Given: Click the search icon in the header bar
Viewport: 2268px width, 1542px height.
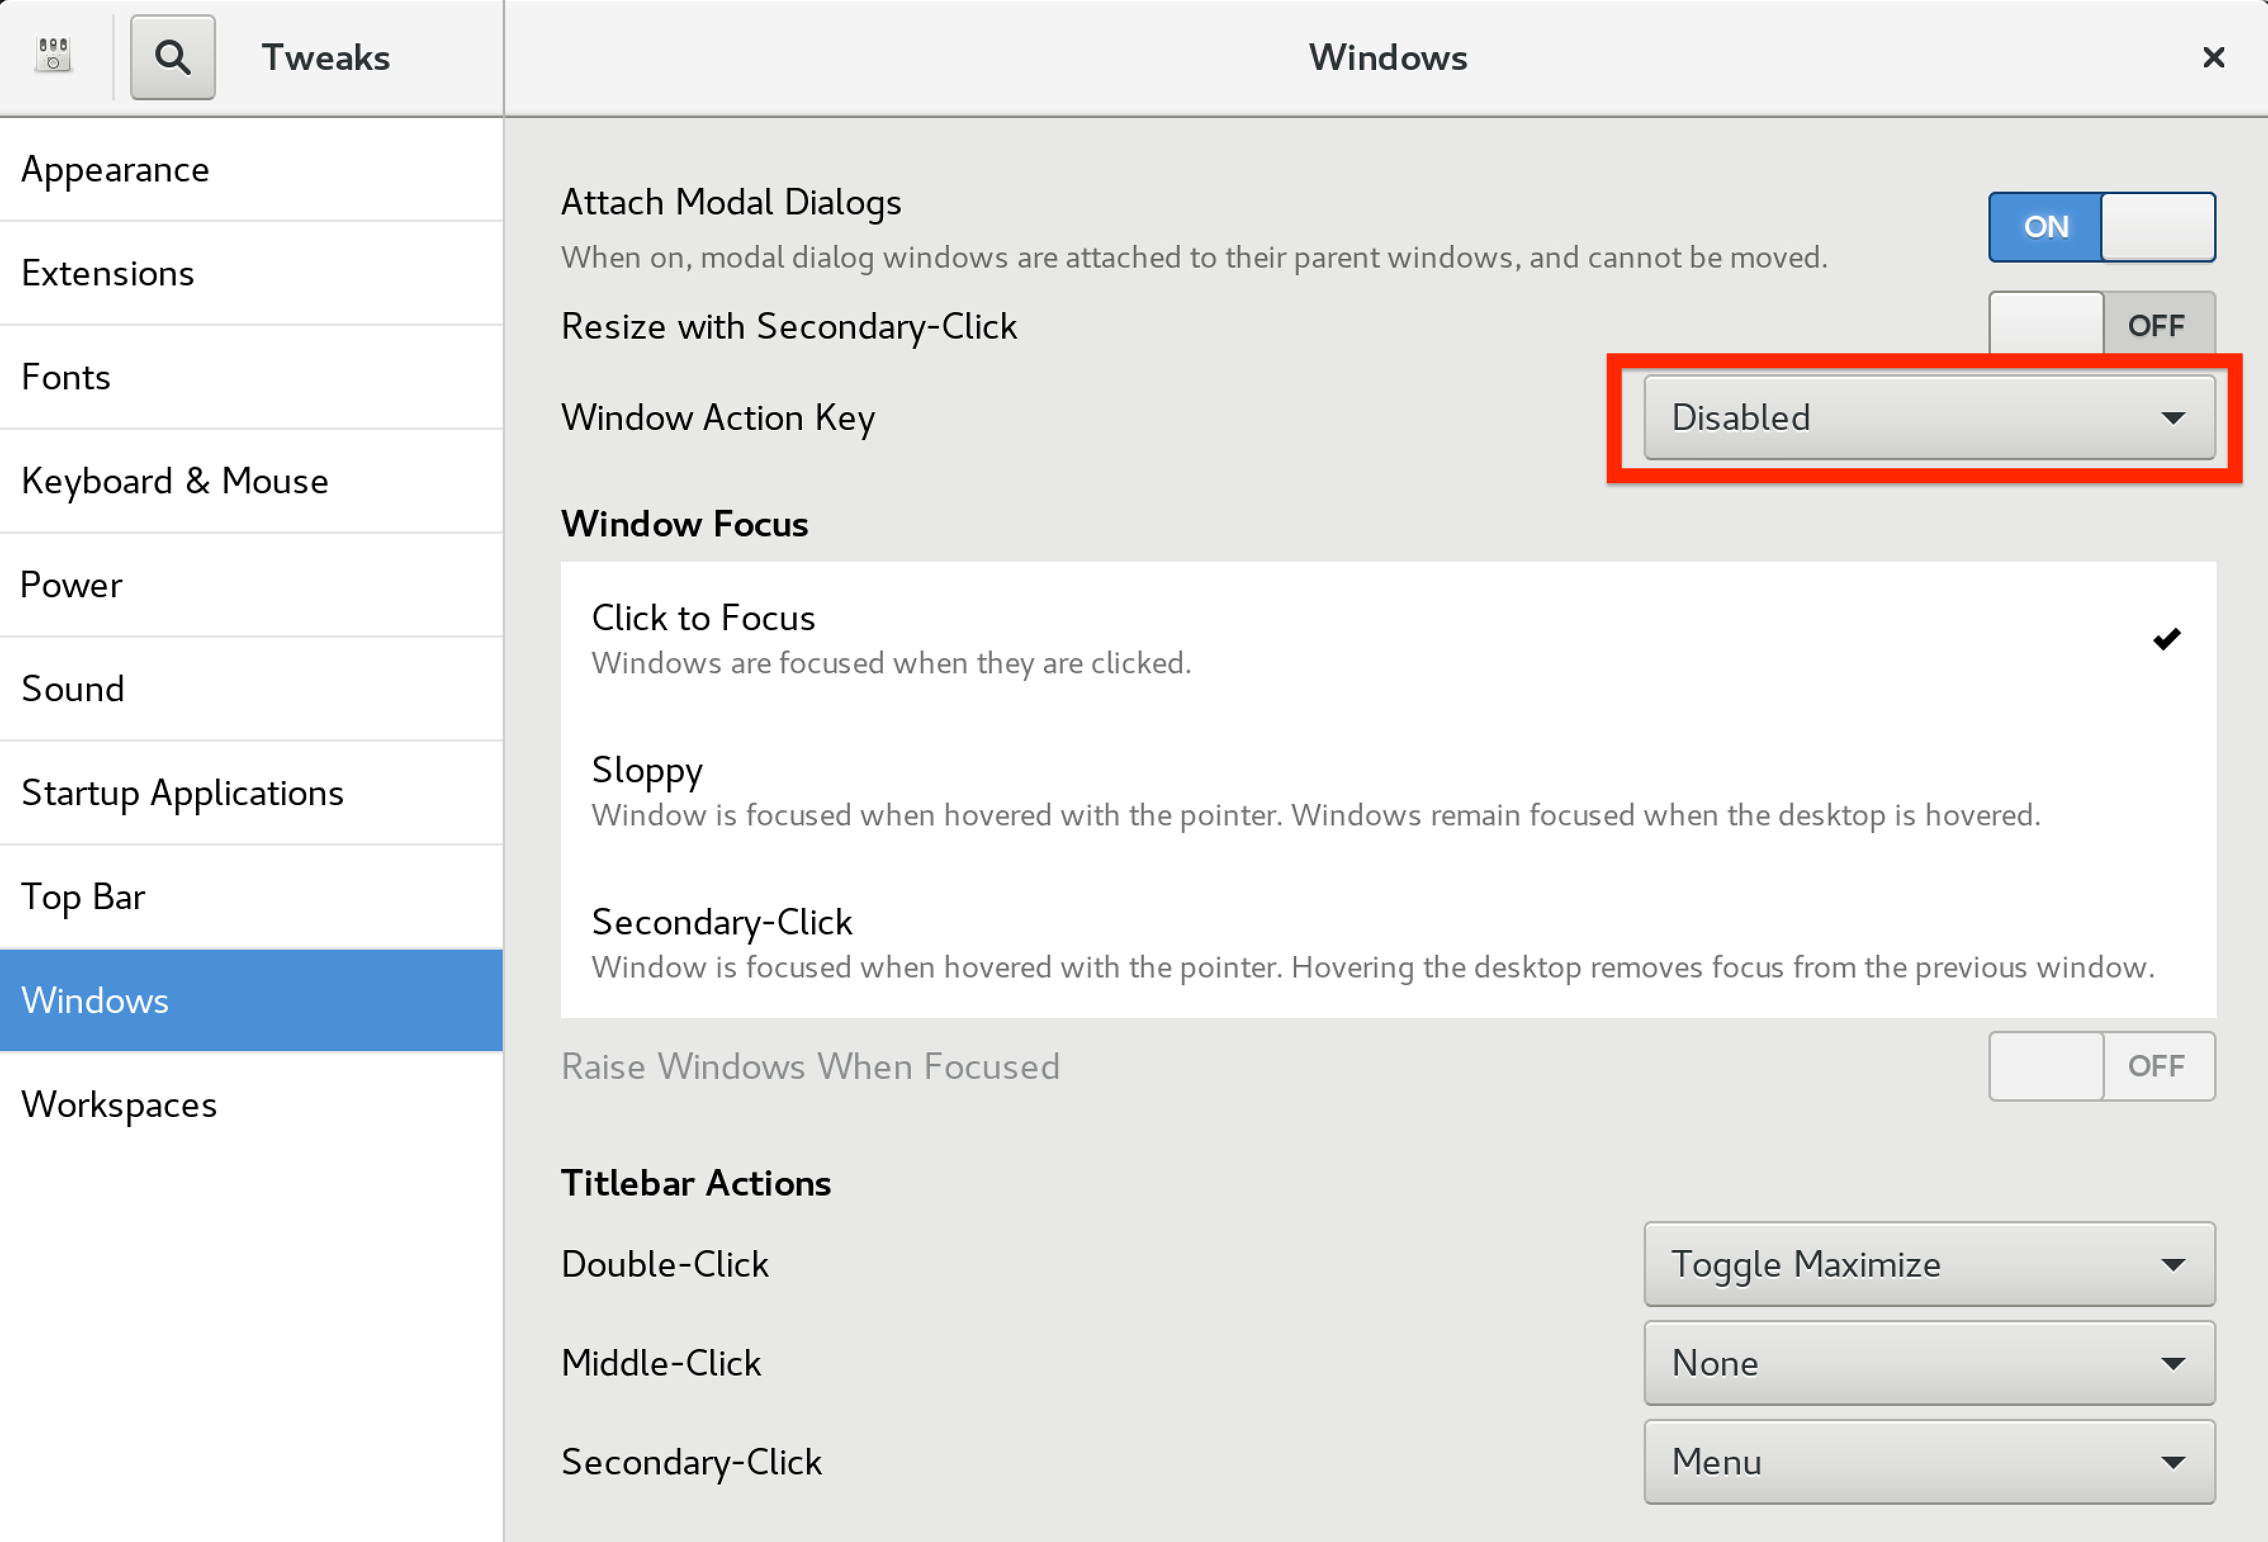Looking at the screenshot, I should pyautogui.click(x=172, y=57).
